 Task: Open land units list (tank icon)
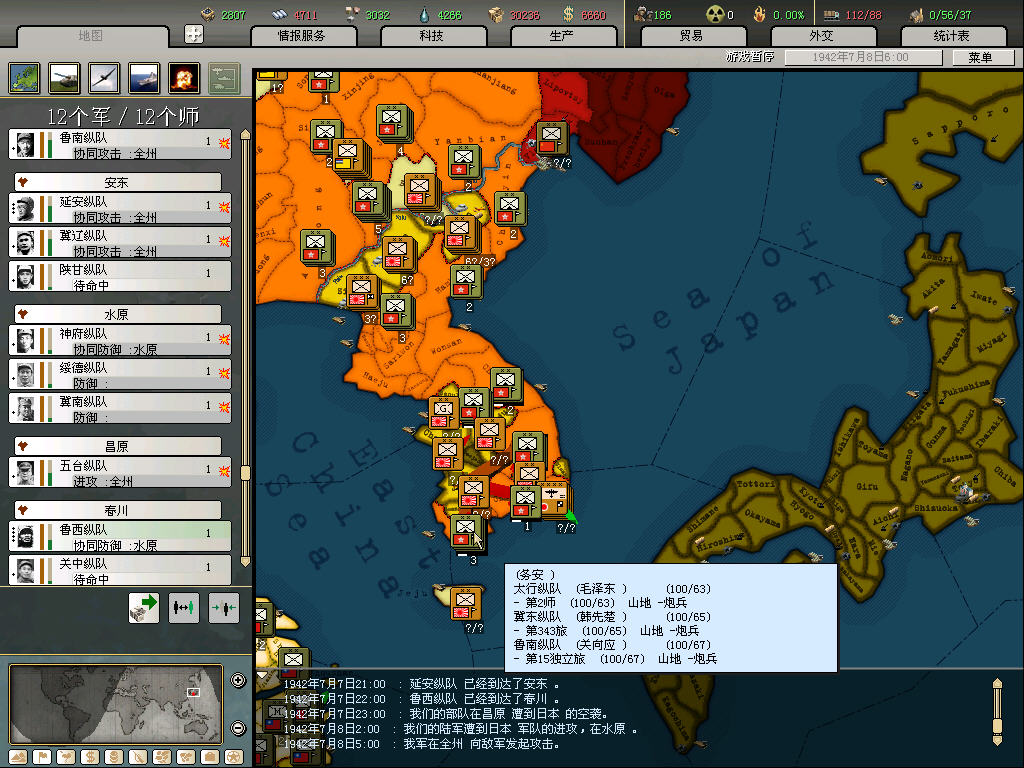(x=64, y=78)
